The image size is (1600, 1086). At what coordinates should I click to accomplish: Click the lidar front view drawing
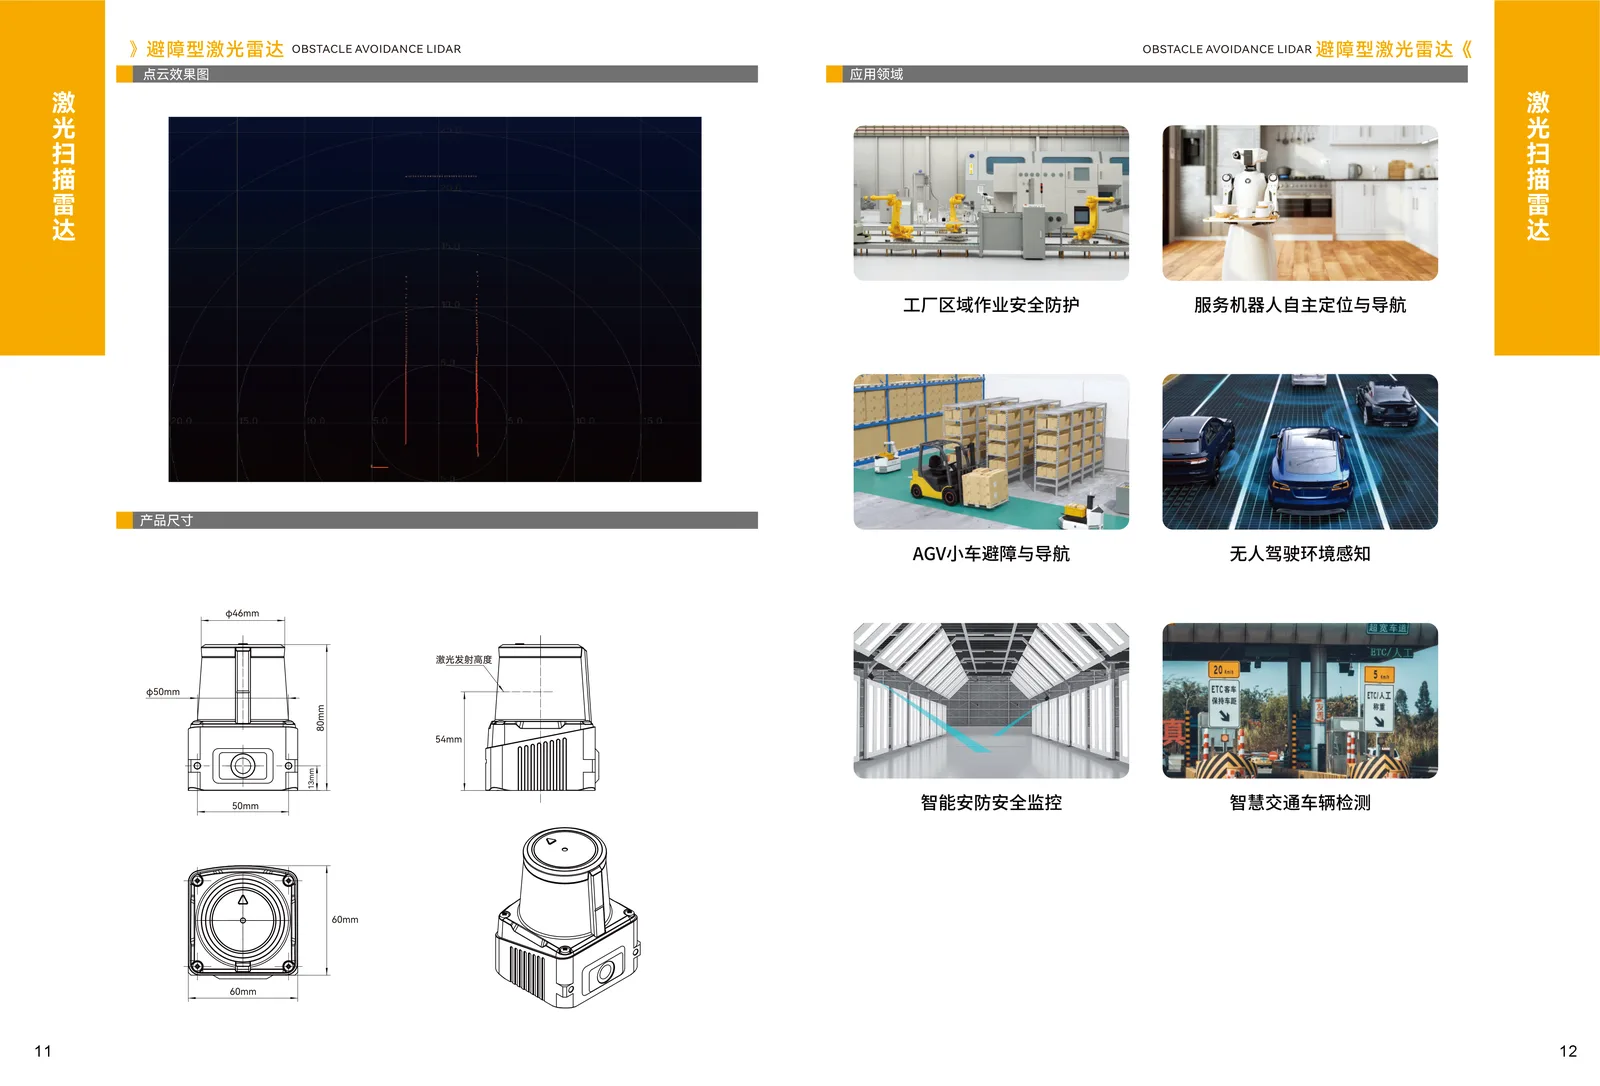point(243,717)
